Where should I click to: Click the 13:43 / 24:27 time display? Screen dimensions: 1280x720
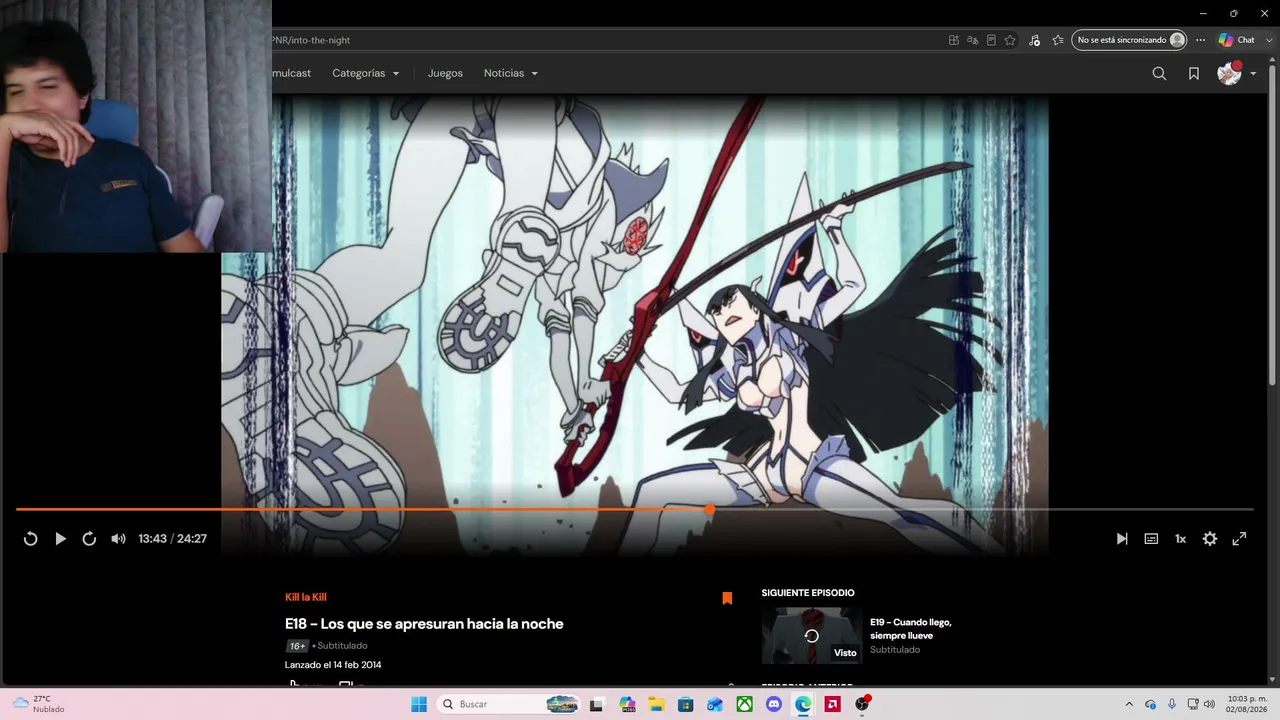click(x=172, y=539)
